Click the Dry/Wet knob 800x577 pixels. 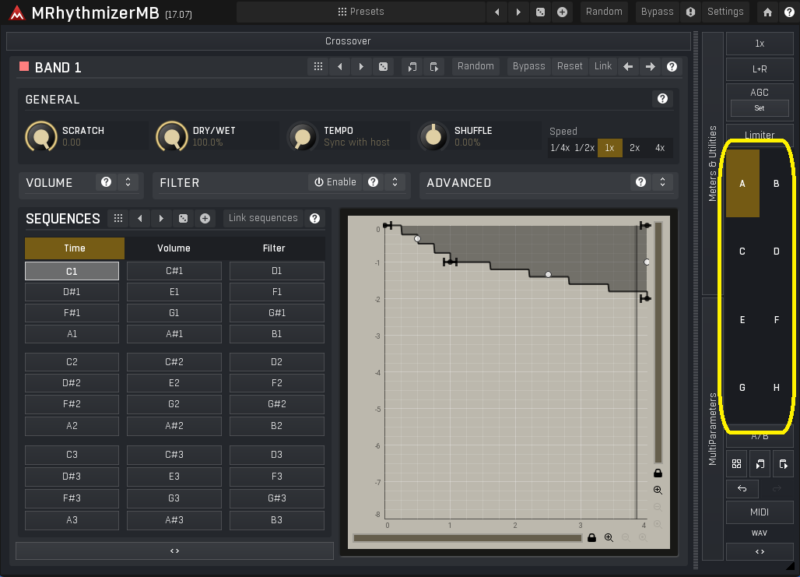[x=171, y=135]
